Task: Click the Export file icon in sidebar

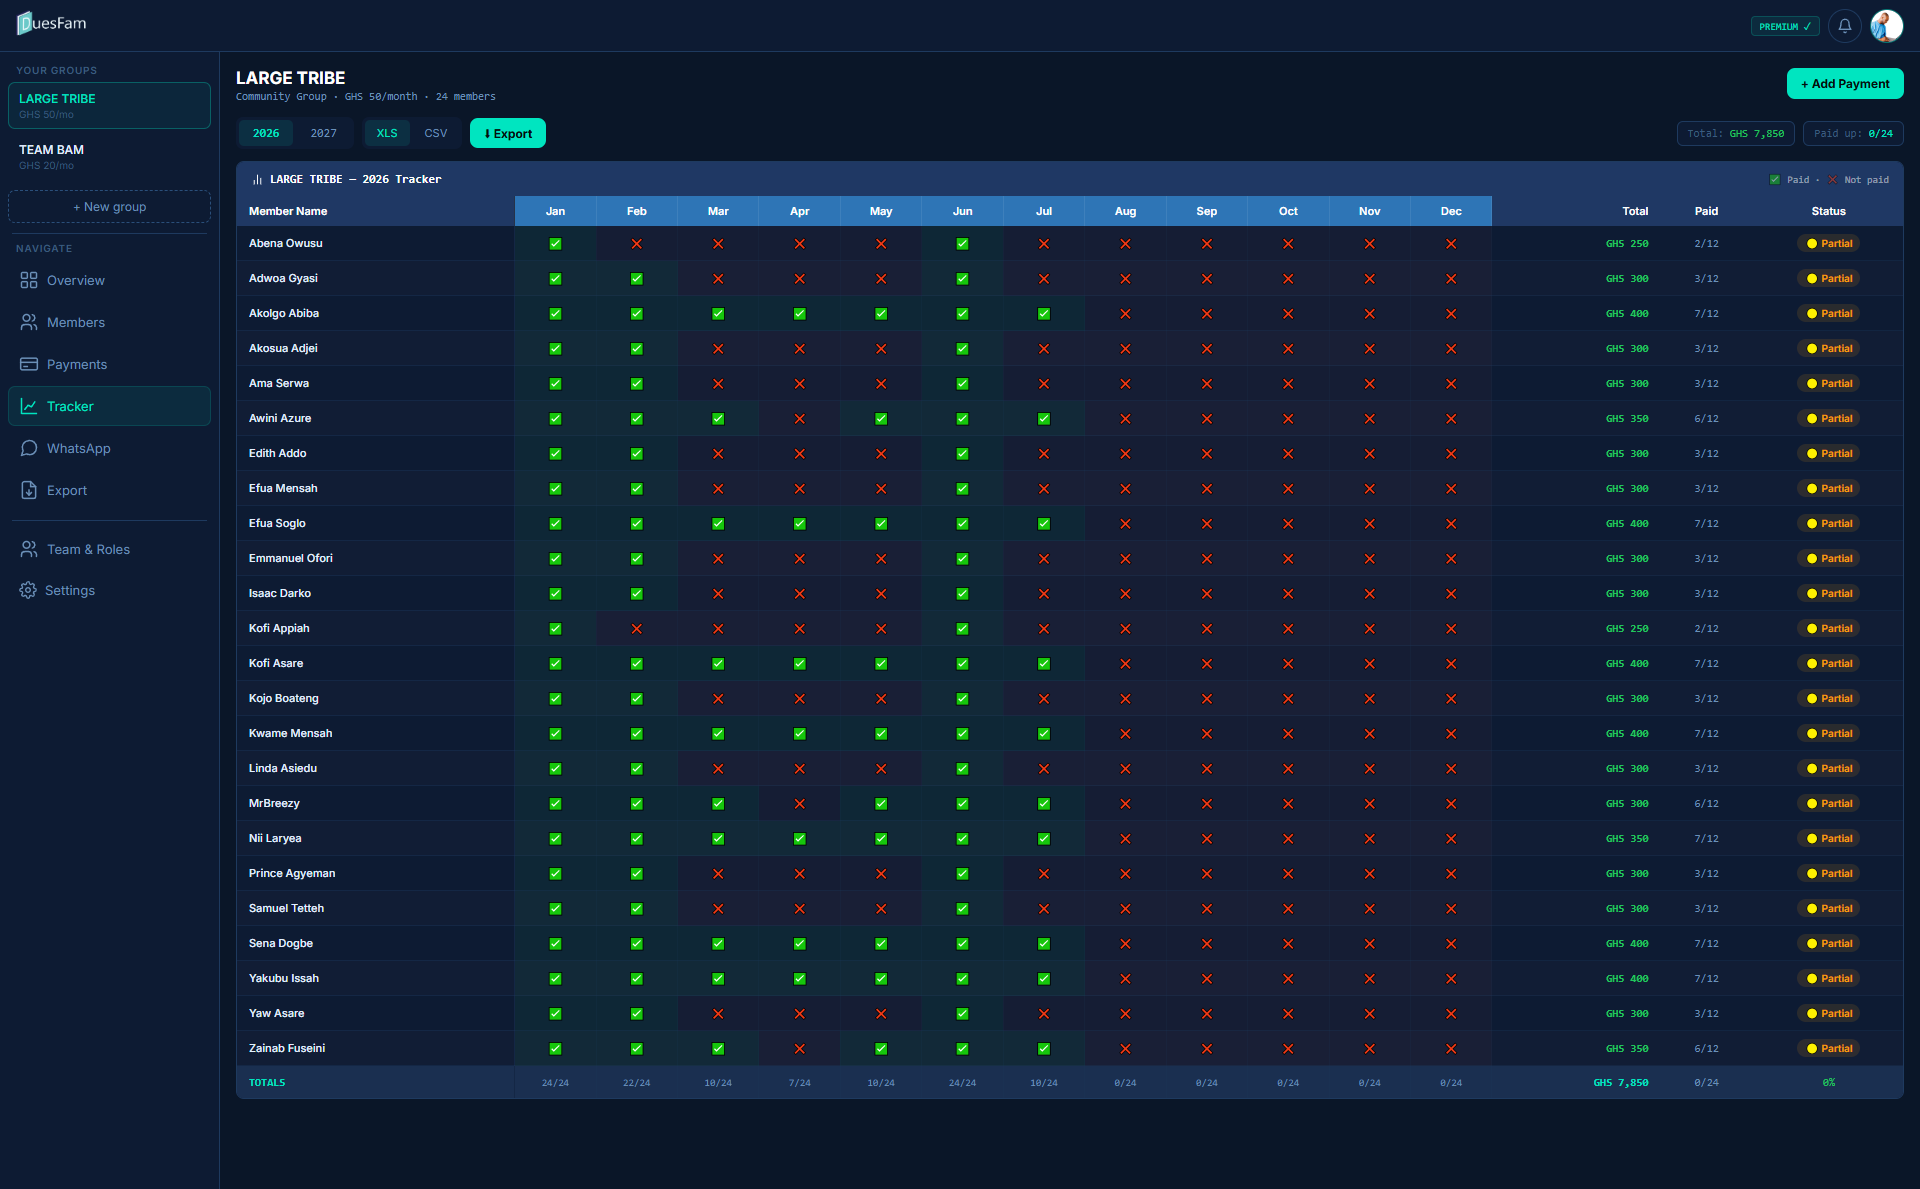Action: point(29,490)
